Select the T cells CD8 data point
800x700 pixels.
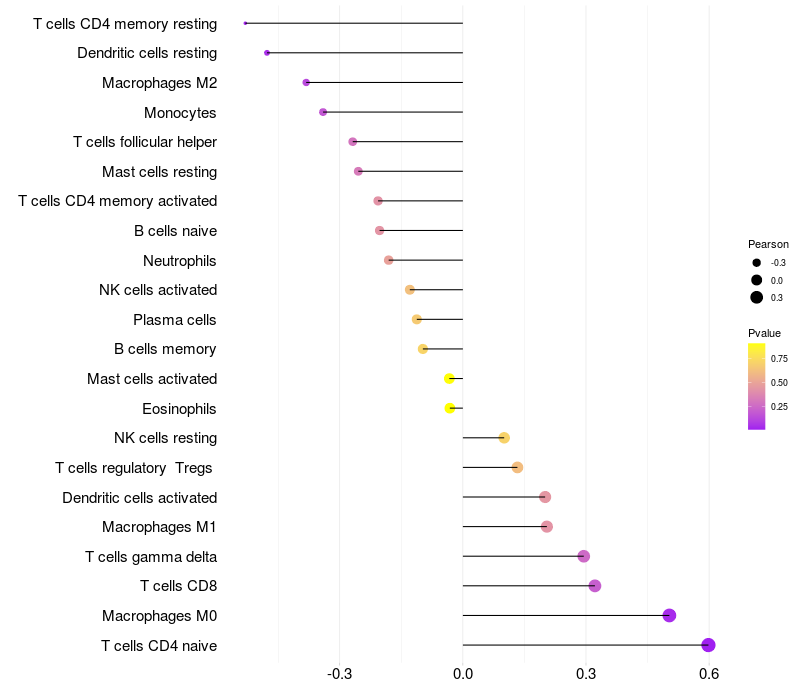595,586
